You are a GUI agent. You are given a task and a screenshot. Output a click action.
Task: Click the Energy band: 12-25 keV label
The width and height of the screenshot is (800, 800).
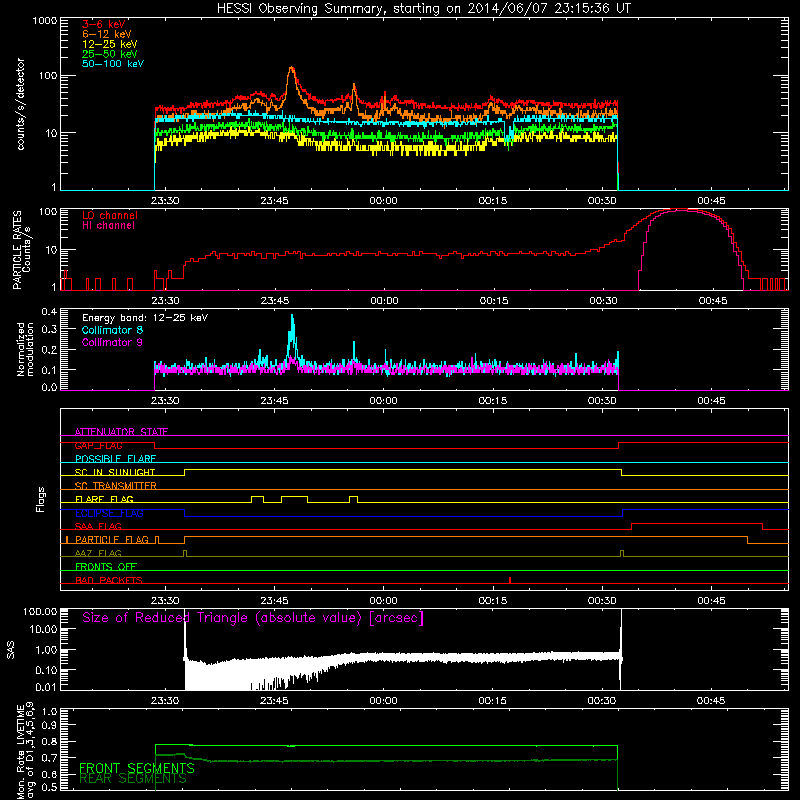[145, 318]
